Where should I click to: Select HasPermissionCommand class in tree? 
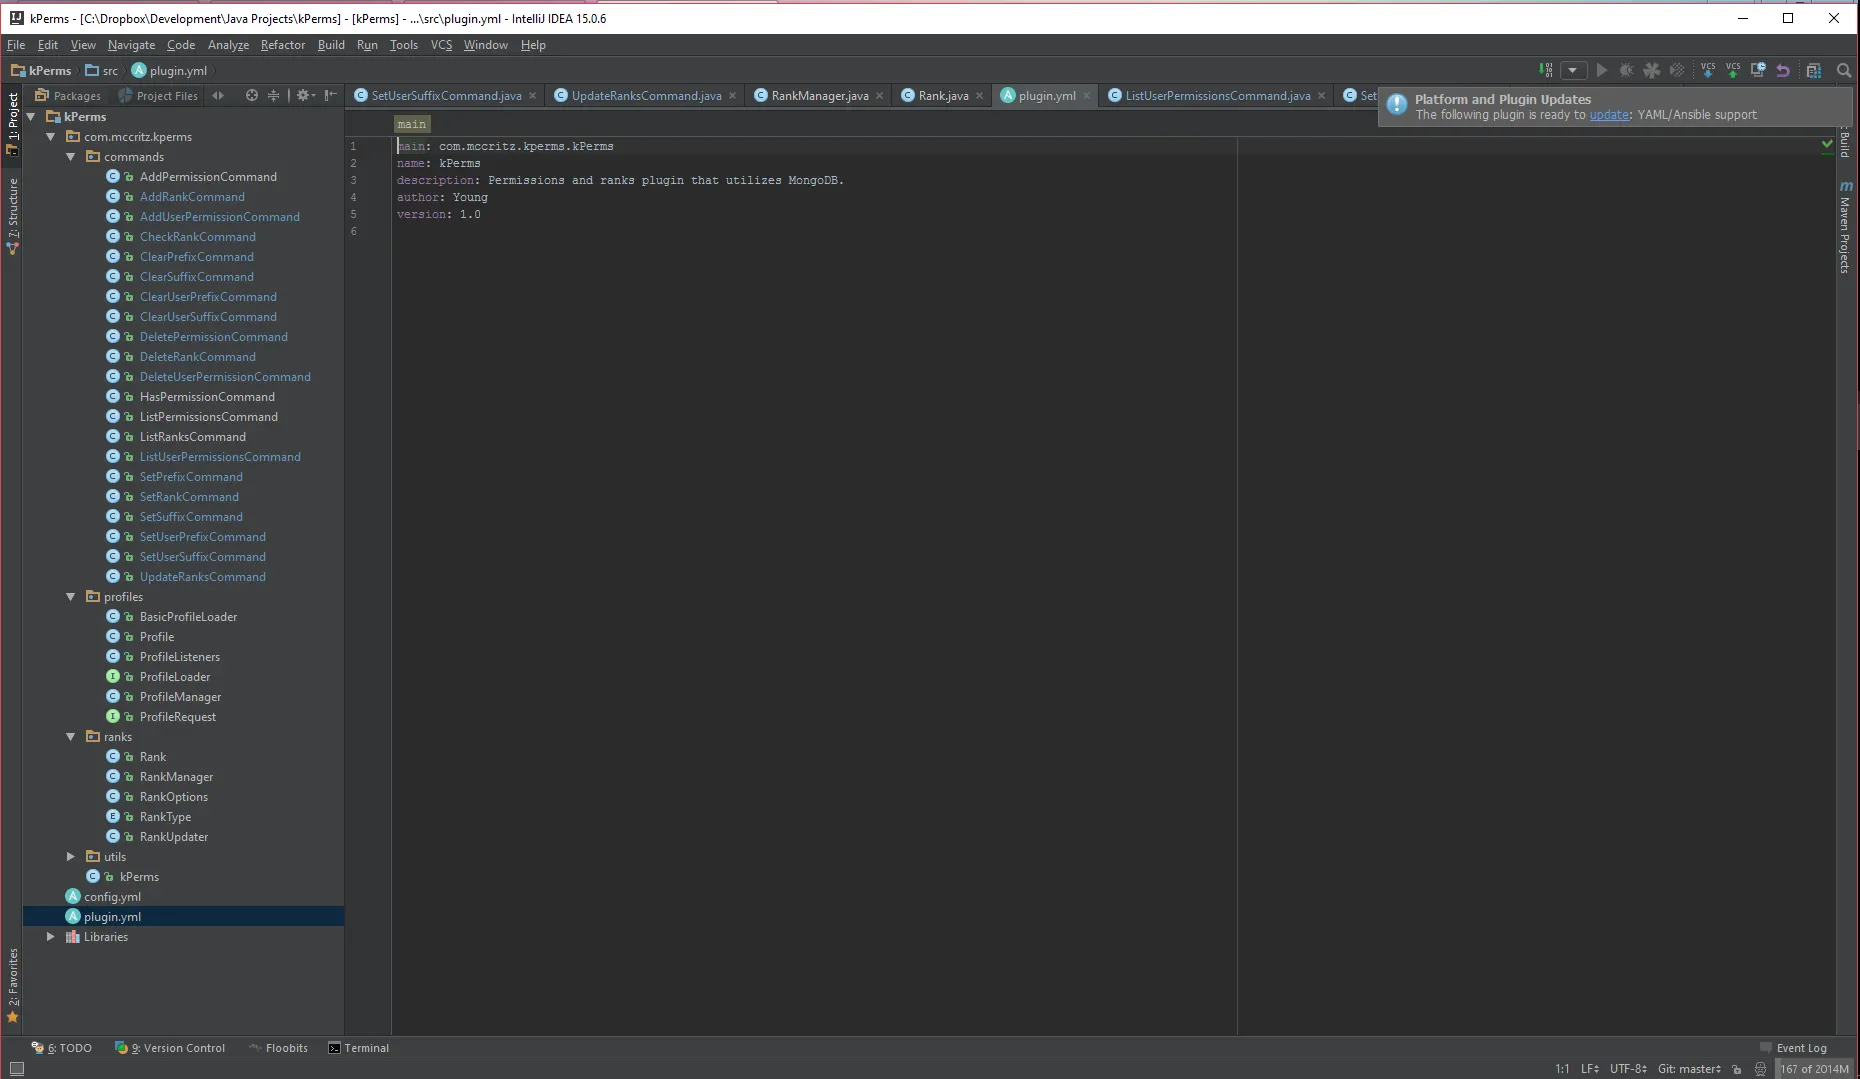207,397
